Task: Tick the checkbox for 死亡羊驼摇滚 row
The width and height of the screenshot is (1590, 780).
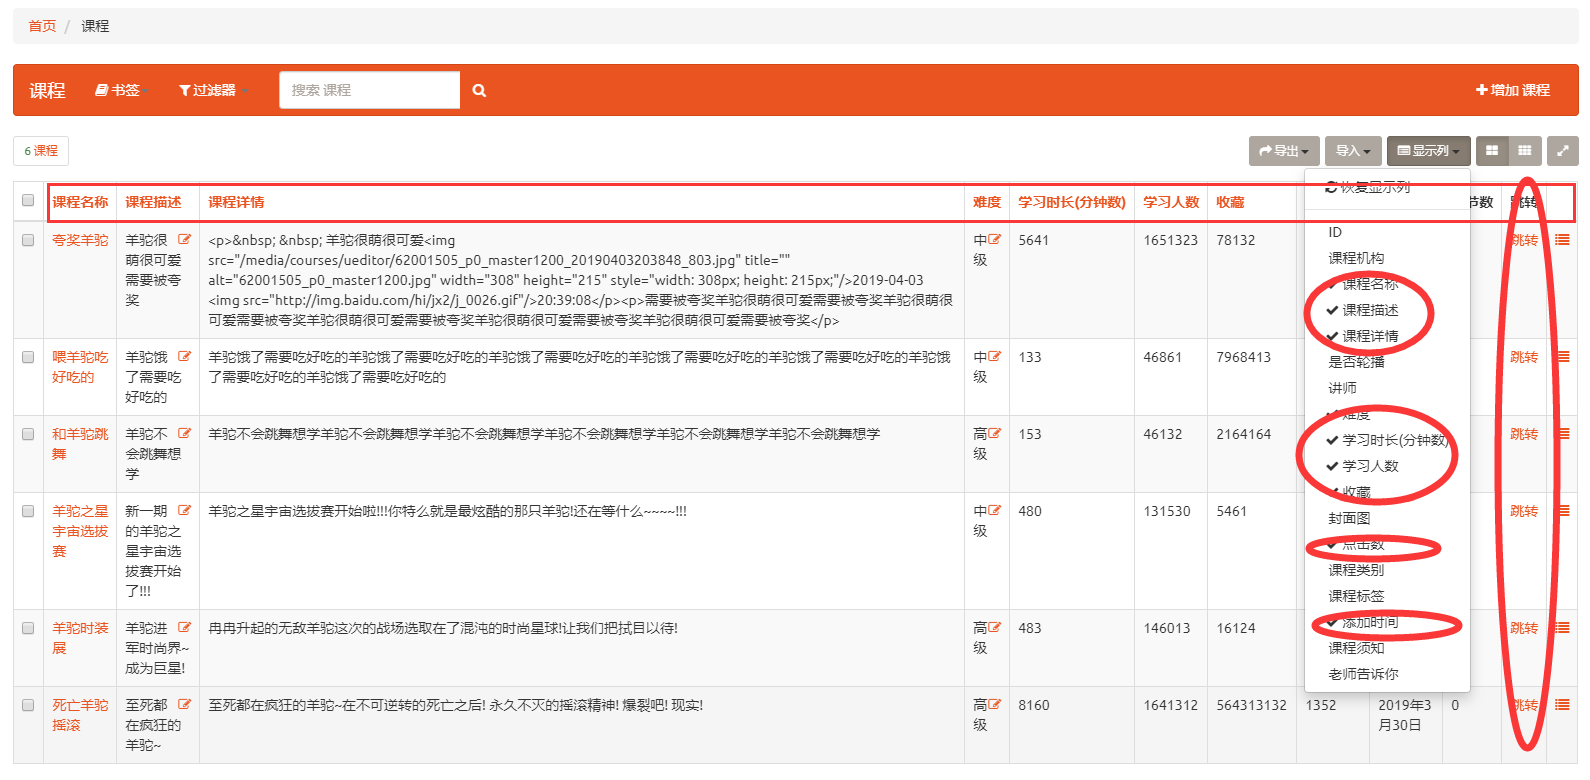Action: click(x=28, y=705)
